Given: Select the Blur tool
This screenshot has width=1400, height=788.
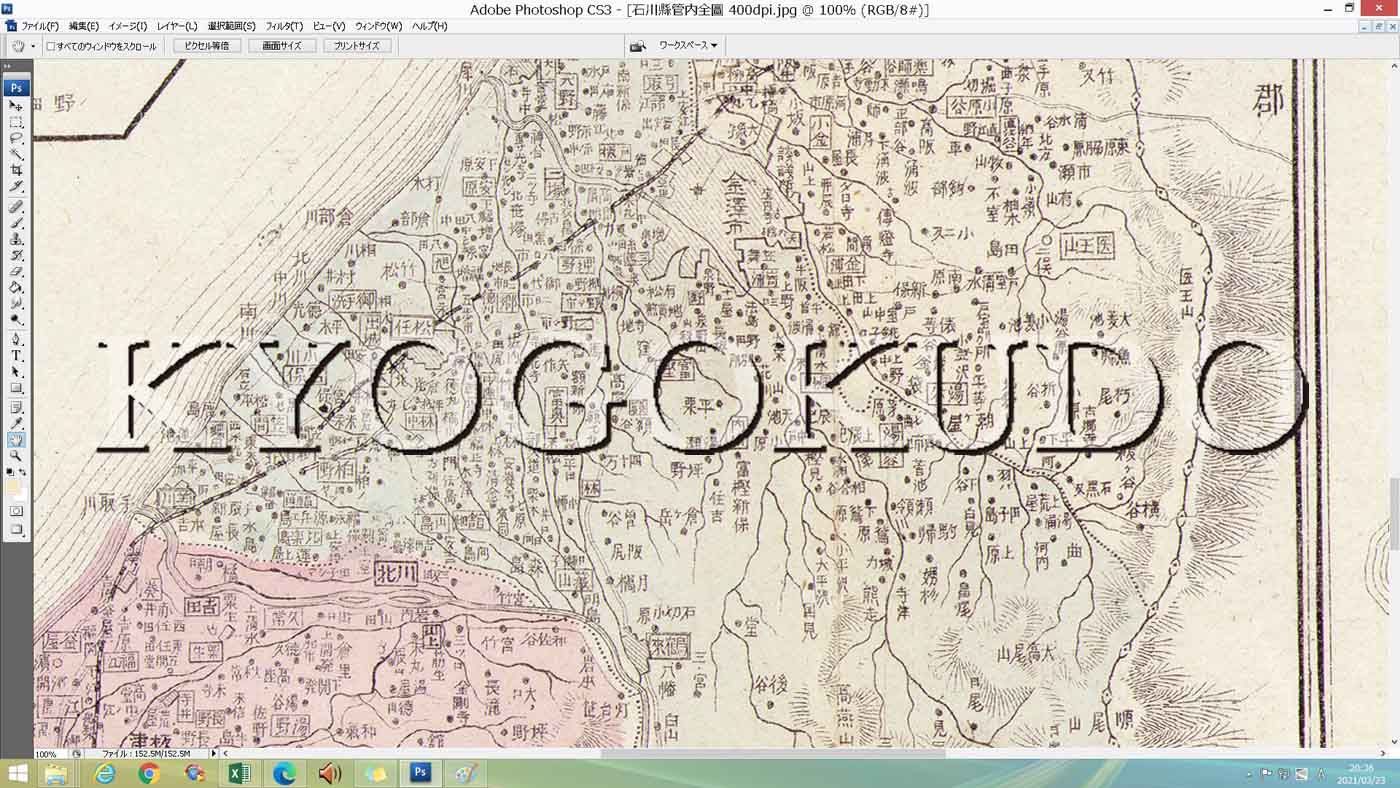Looking at the screenshot, I should (16, 303).
